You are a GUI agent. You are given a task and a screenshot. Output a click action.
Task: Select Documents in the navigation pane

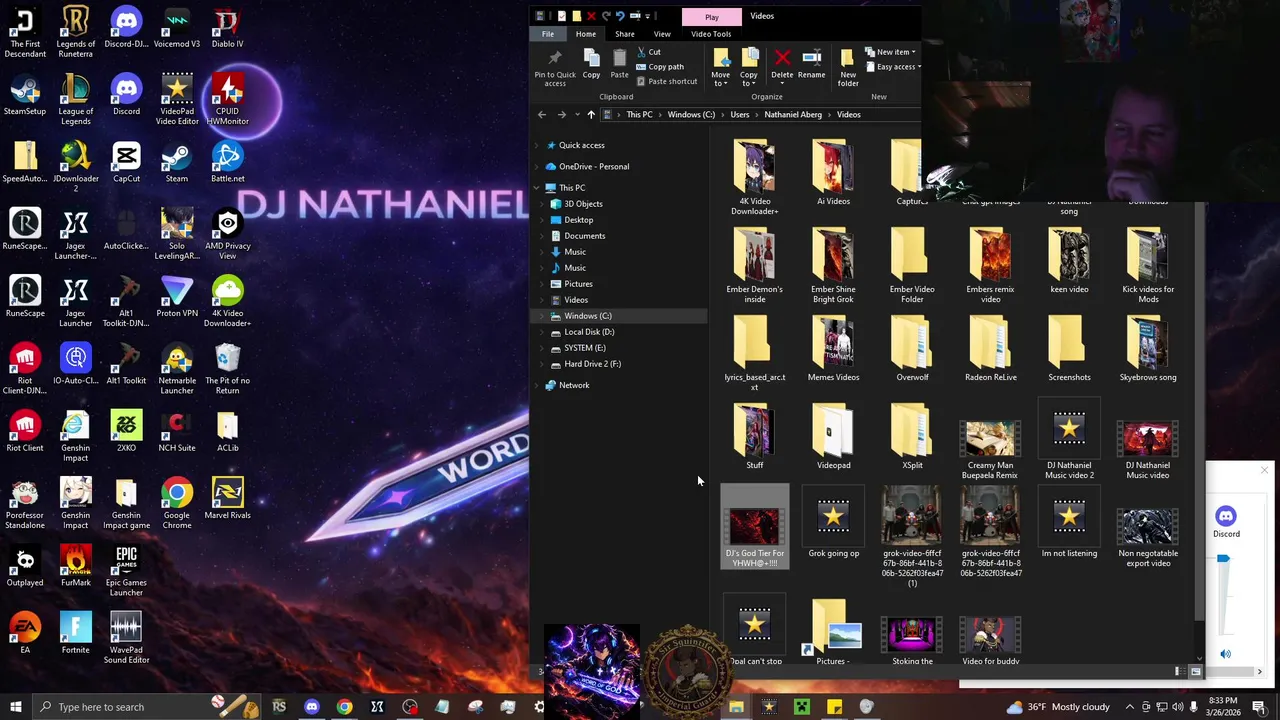click(584, 236)
